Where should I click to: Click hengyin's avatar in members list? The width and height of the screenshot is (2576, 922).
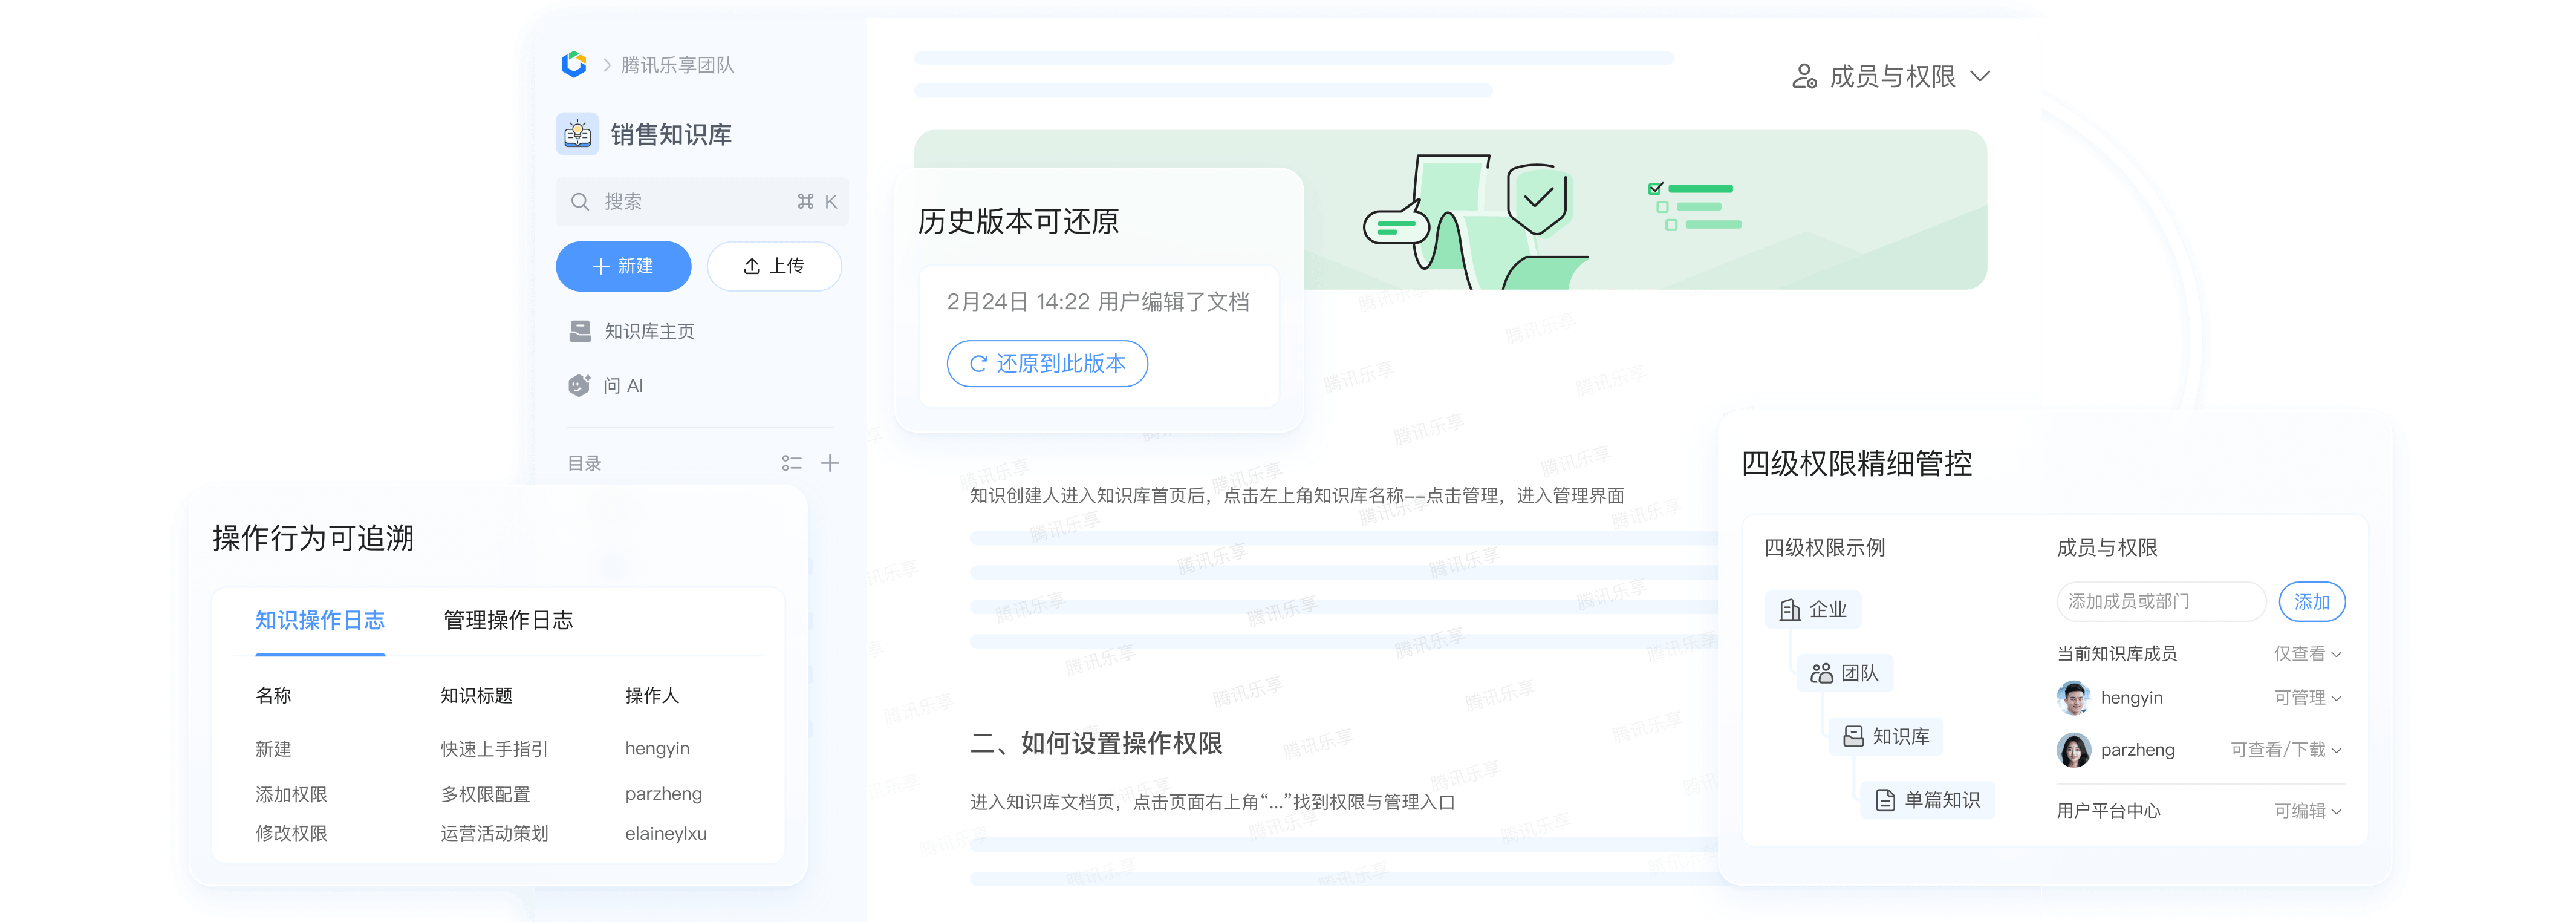[2073, 698]
